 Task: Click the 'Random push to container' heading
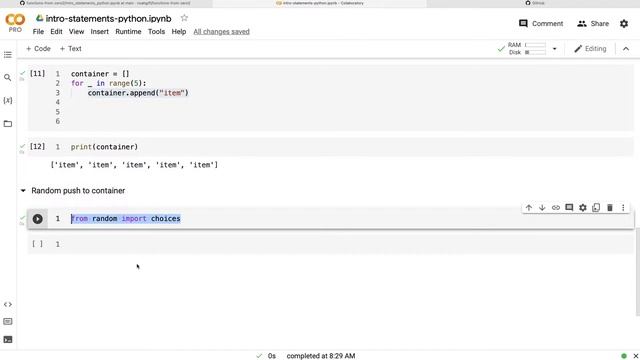coord(78,191)
